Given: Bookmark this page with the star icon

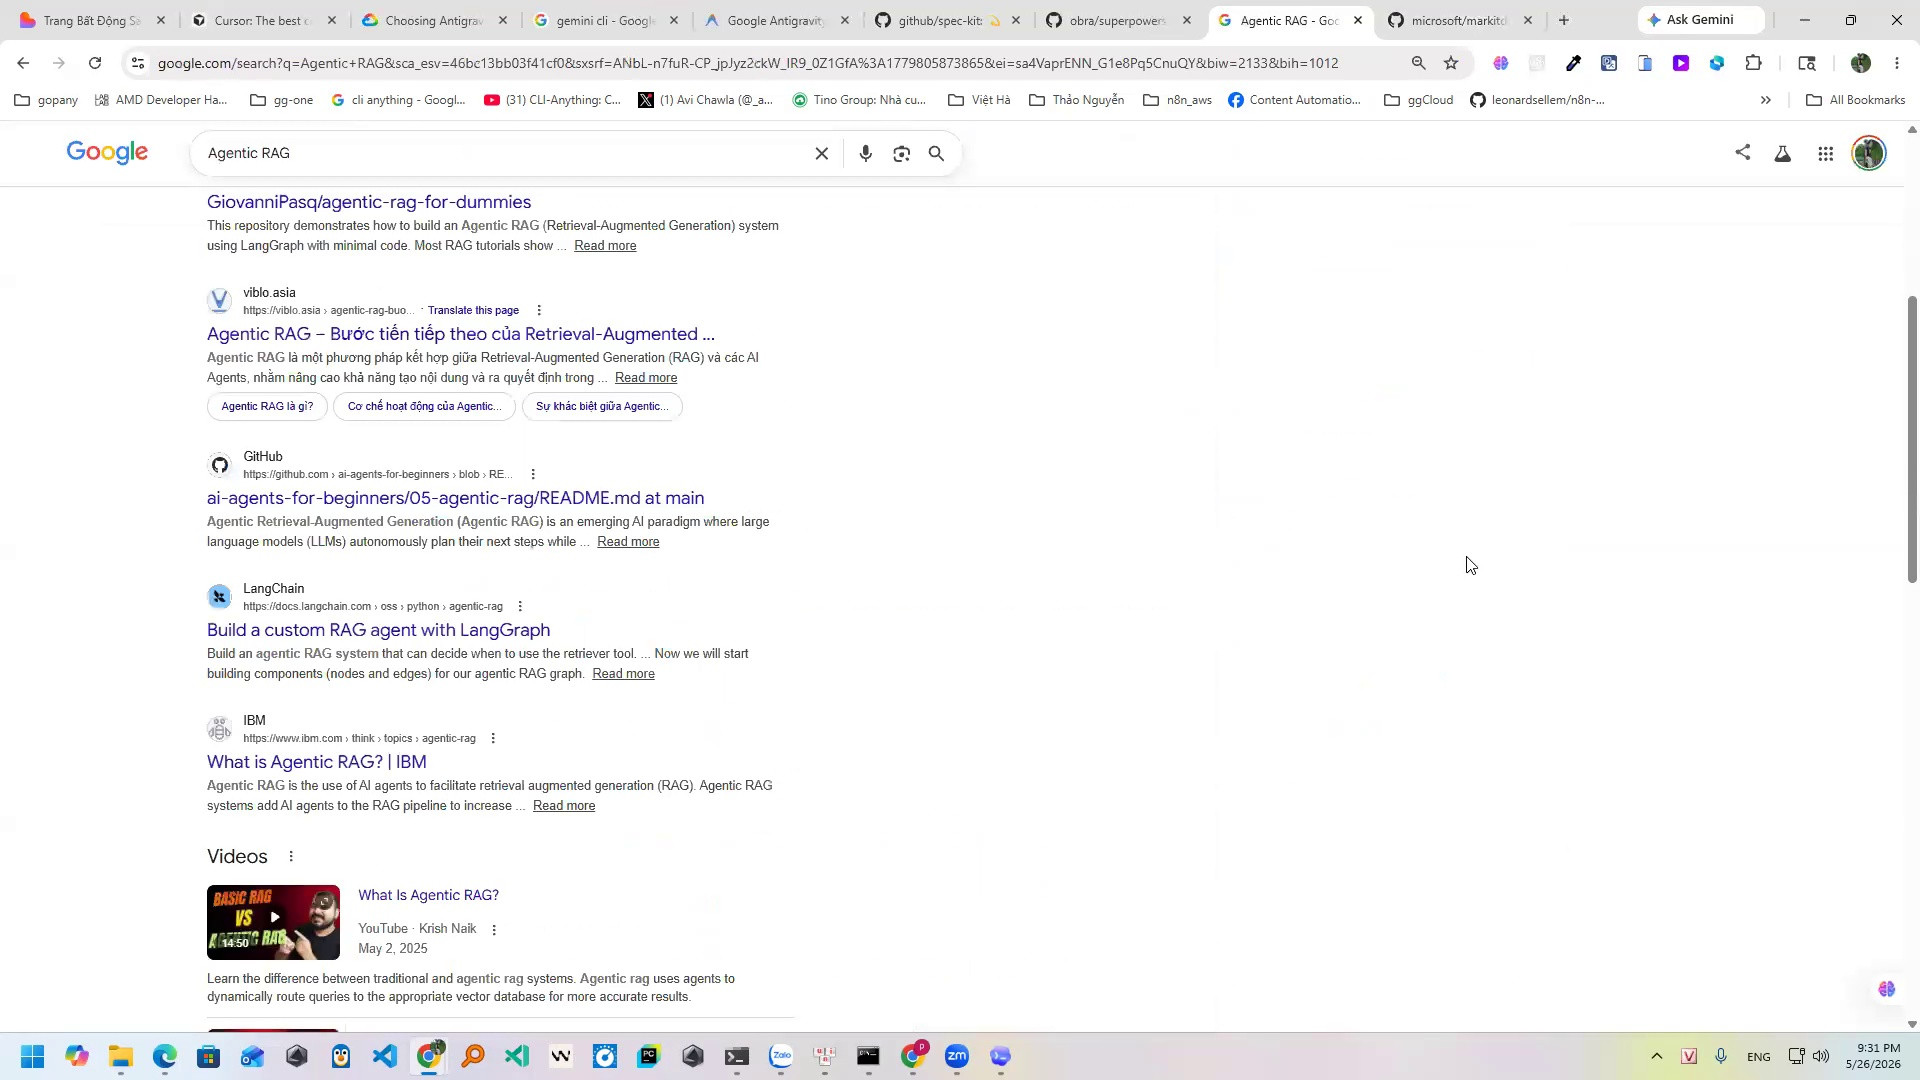Looking at the screenshot, I should (x=1451, y=63).
